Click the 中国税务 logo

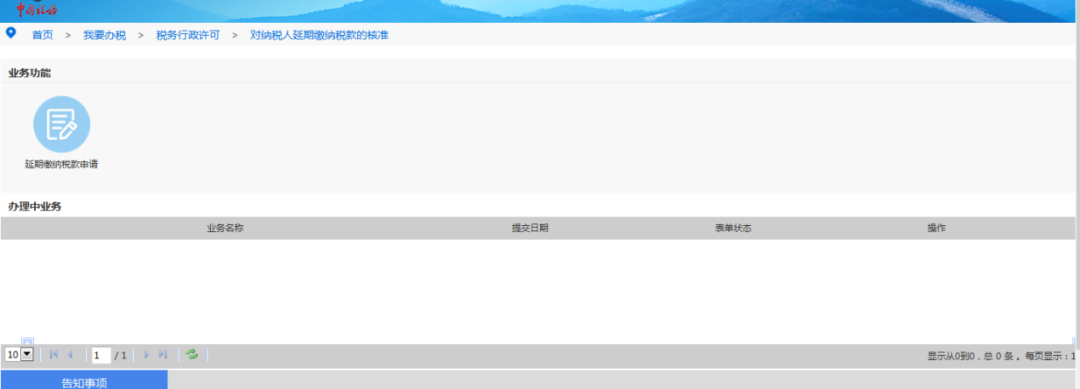click(x=37, y=9)
